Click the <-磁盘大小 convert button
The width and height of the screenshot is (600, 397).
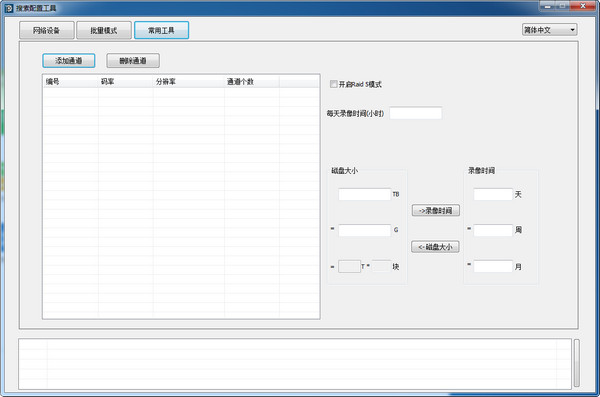(435, 247)
